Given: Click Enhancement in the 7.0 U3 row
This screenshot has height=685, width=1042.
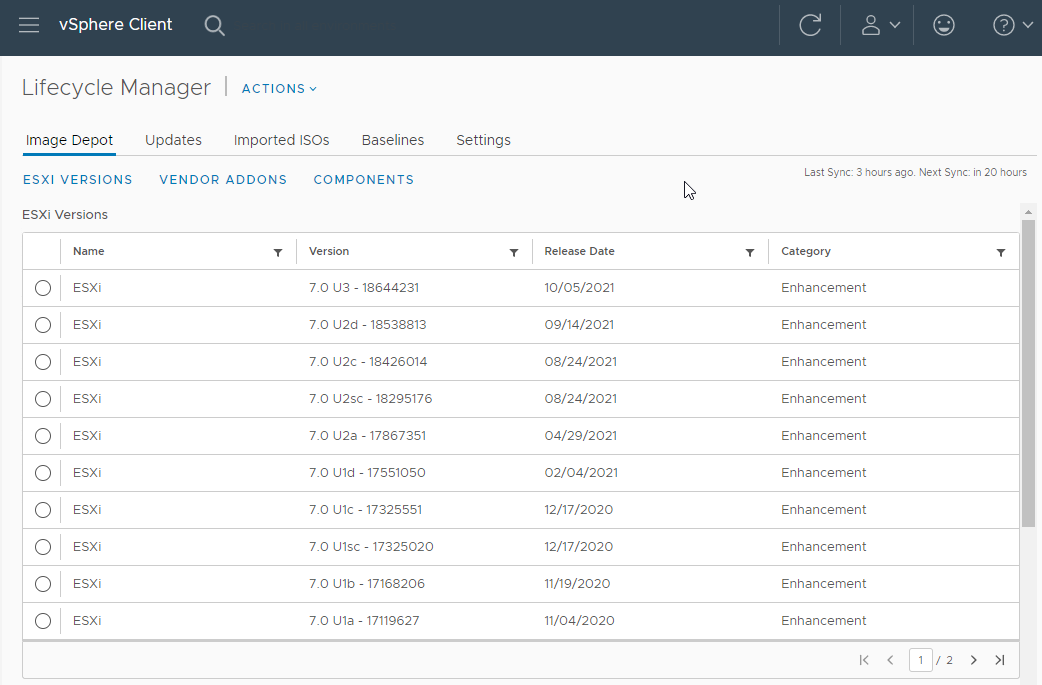Looking at the screenshot, I should tap(823, 288).
